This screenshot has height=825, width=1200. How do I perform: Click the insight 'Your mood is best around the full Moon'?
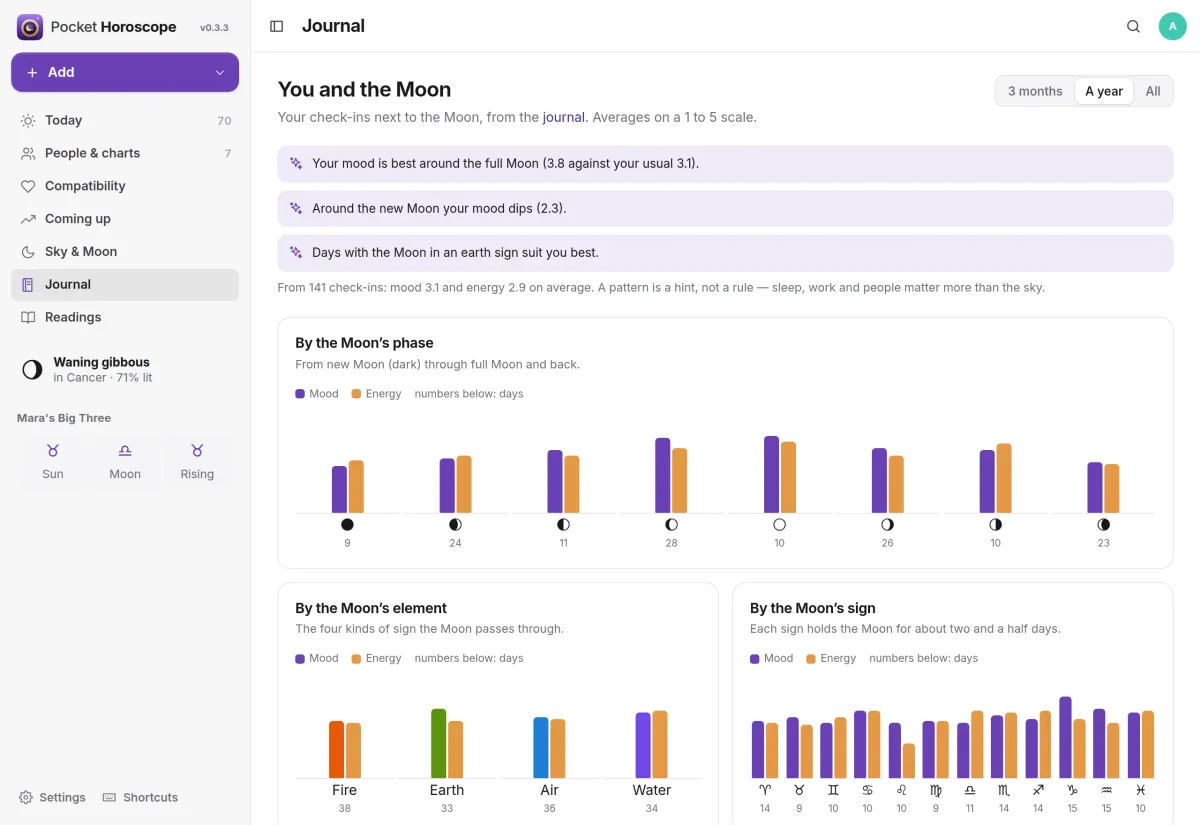725,164
